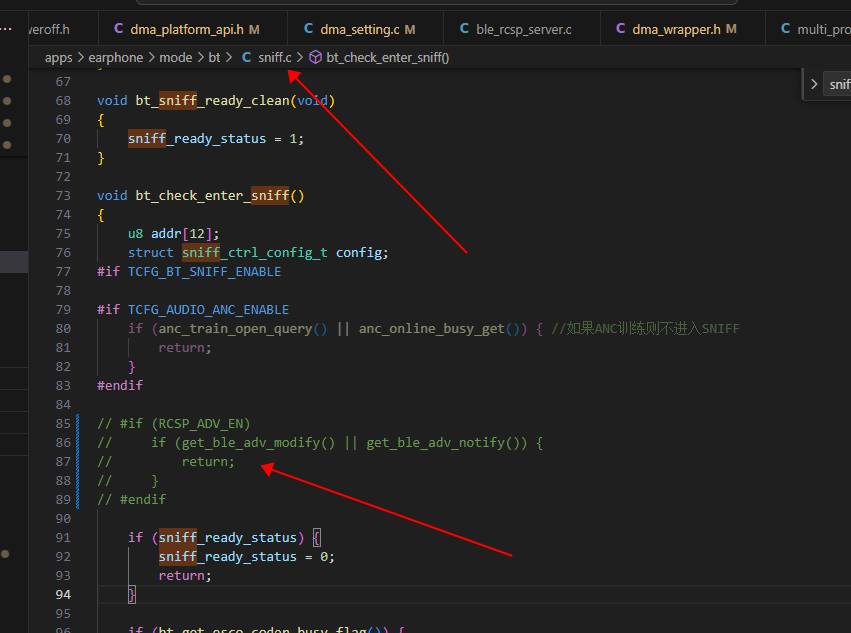Open the "mode" breadcrumb folder
Image resolution: width=851 pixels, height=633 pixels.
[175, 58]
